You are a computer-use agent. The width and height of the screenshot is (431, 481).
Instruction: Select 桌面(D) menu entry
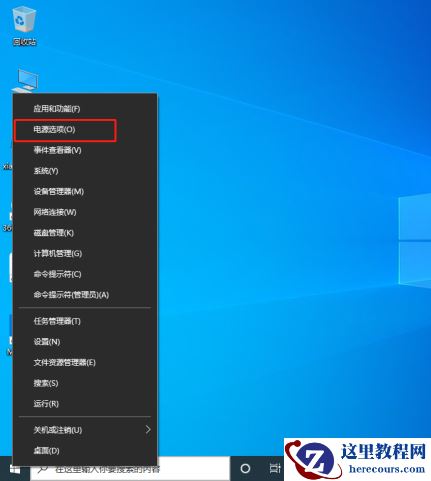click(x=85, y=451)
